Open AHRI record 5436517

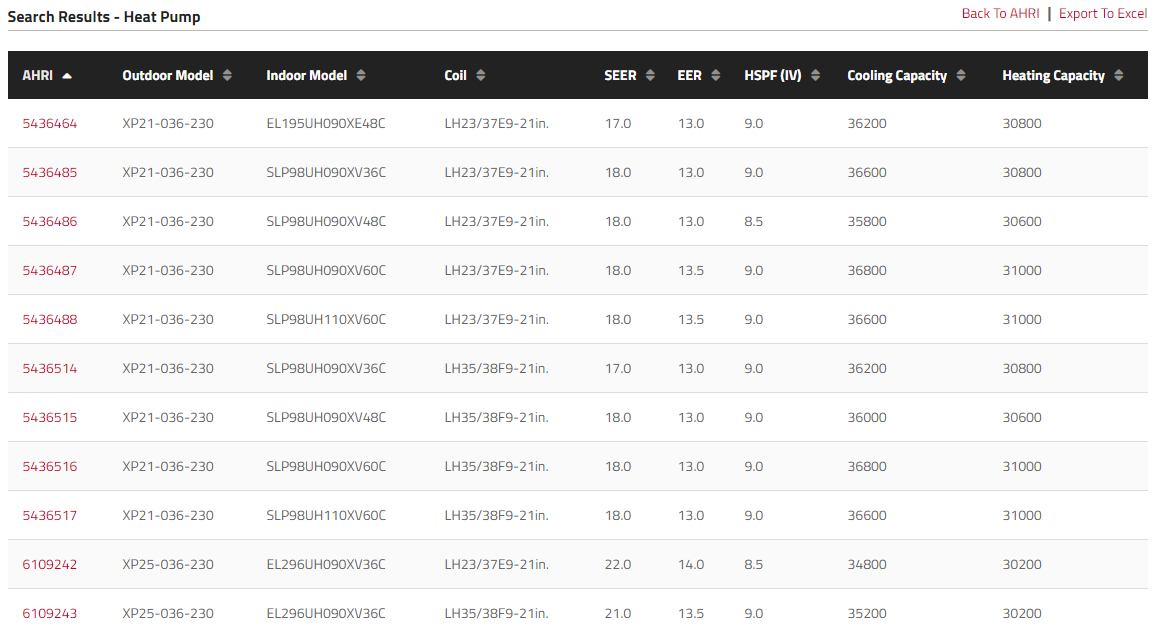49,516
